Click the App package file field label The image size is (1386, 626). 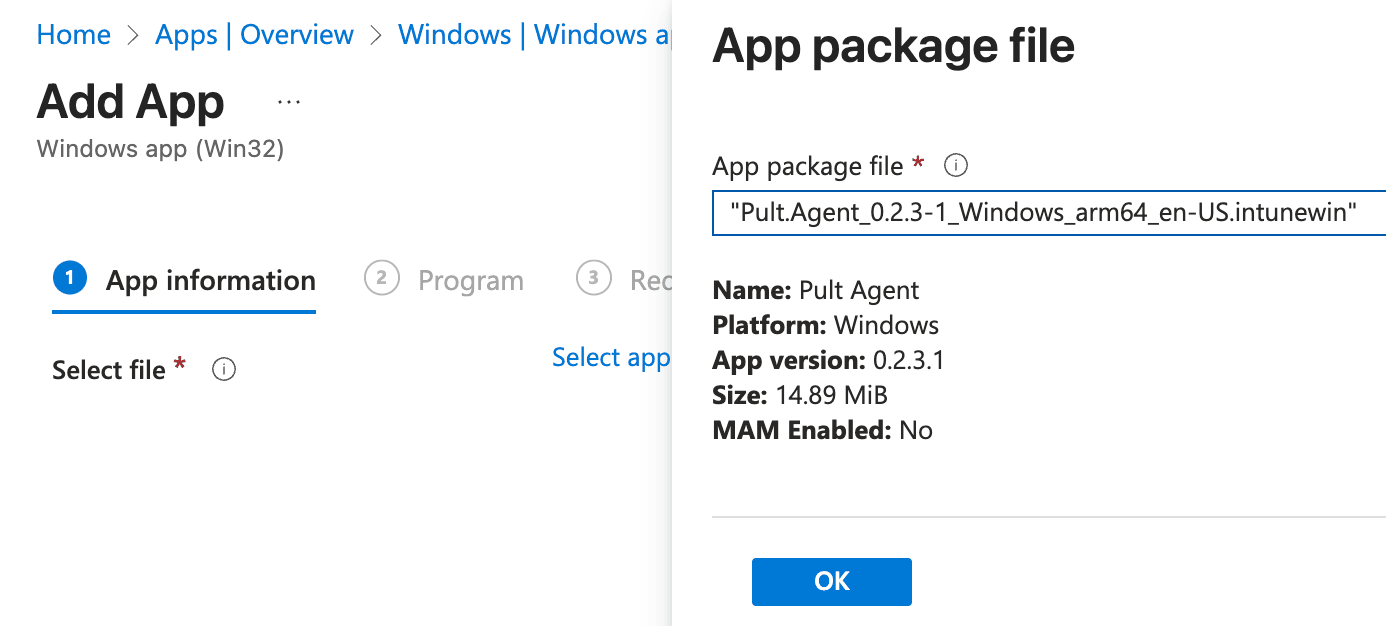tap(808, 166)
